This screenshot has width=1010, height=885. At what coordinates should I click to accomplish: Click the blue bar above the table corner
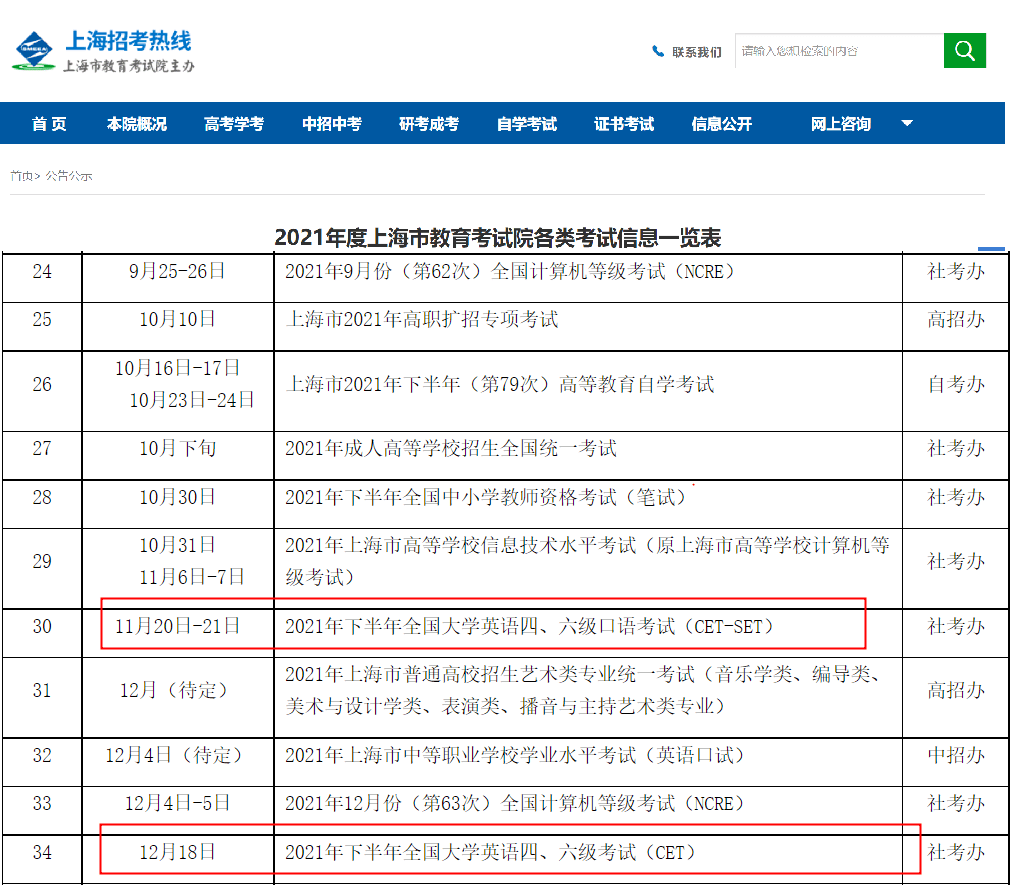point(991,249)
